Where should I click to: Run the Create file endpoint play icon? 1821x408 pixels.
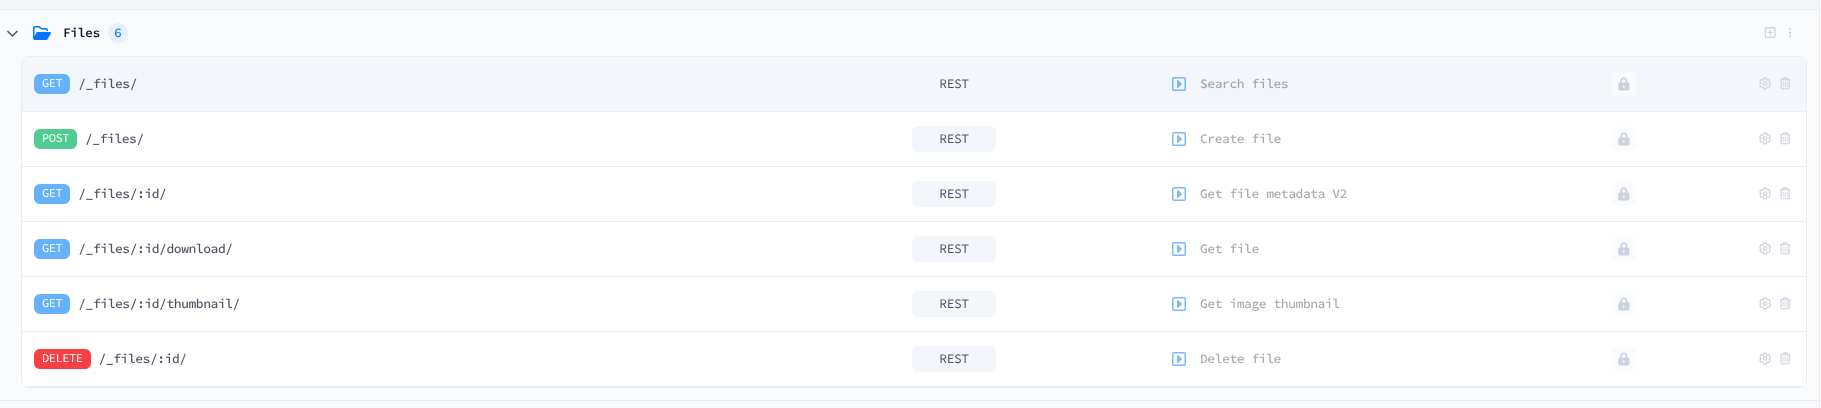pos(1179,139)
